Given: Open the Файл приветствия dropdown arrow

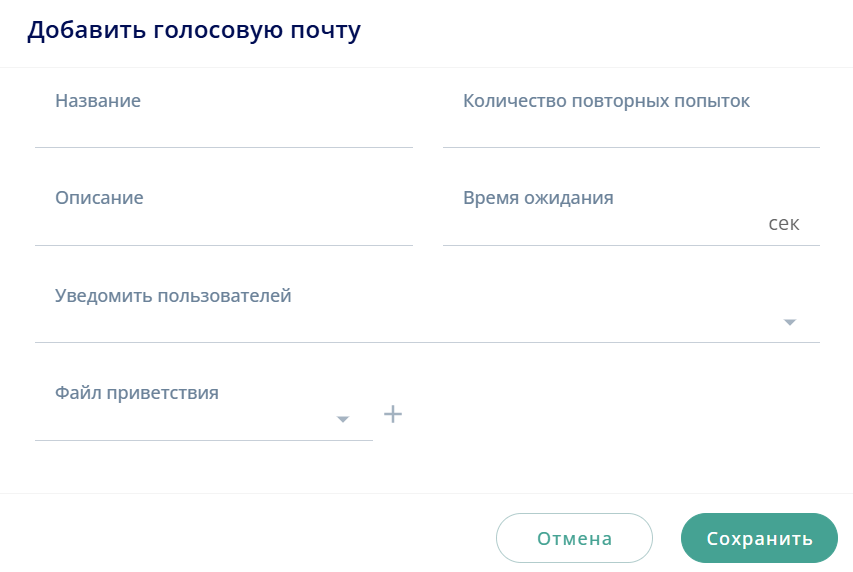Looking at the screenshot, I should 343,419.
